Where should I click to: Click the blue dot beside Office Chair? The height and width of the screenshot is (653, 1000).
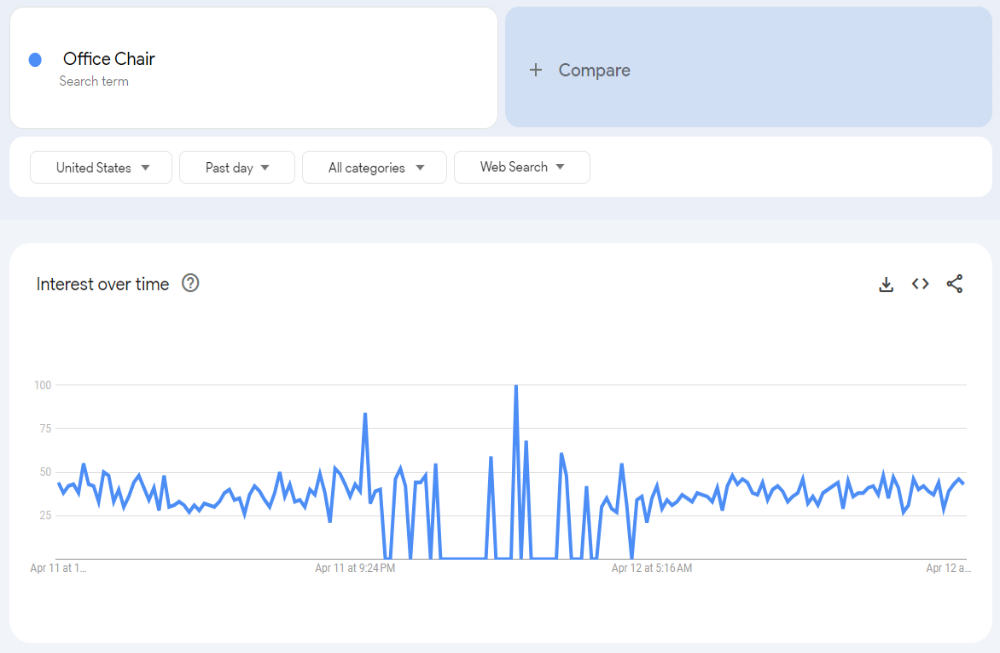(x=35, y=60)
